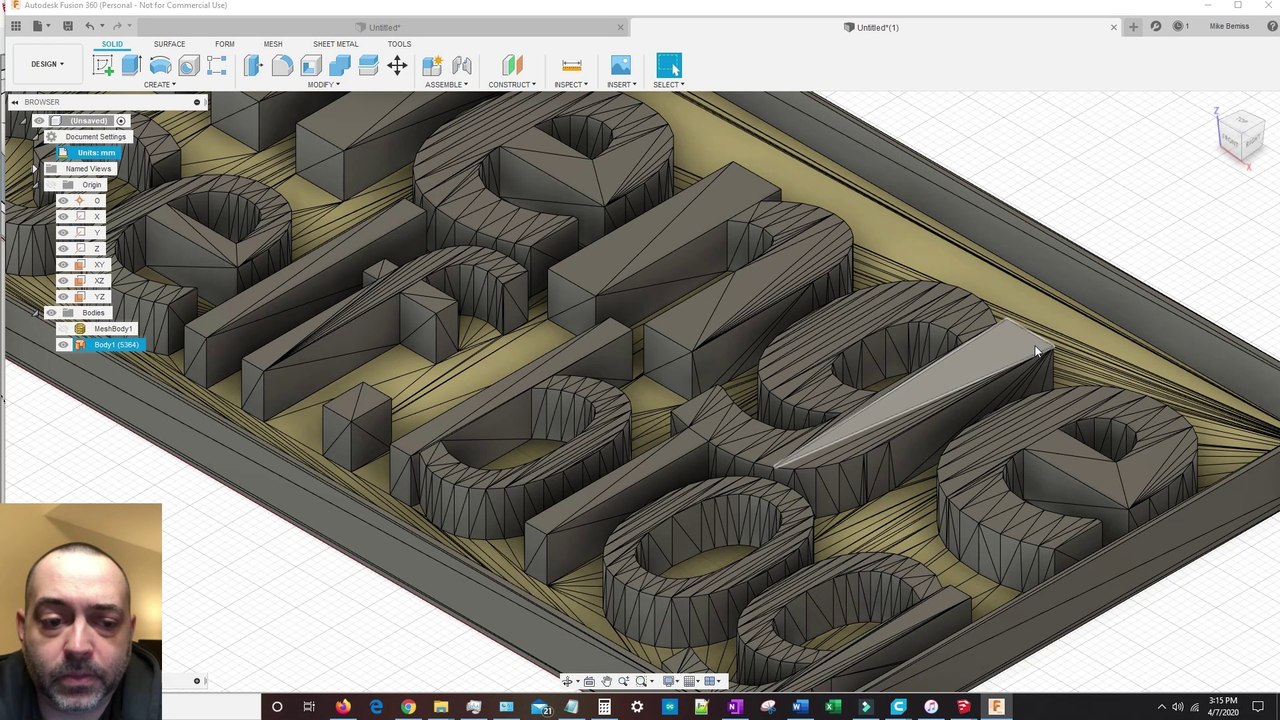Click the Measure tool icon
1280x720 pixels.
571,66
